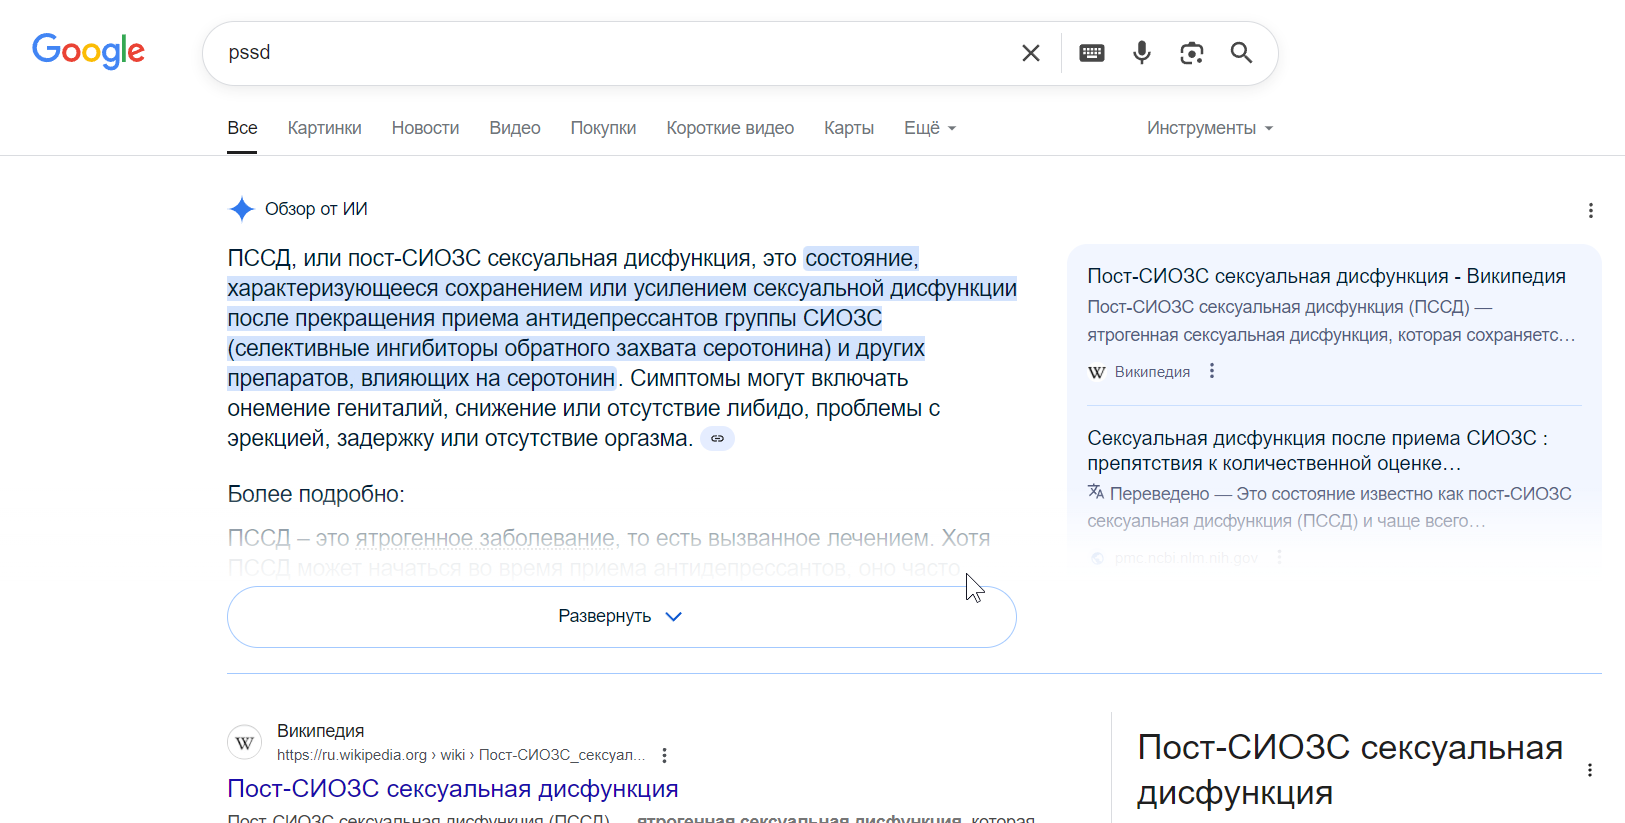Image resolution: width=1625 pixels, height=823 pixels.
Task: Open the on-screen keyboard input tool
Action: tap(1092, 53)
